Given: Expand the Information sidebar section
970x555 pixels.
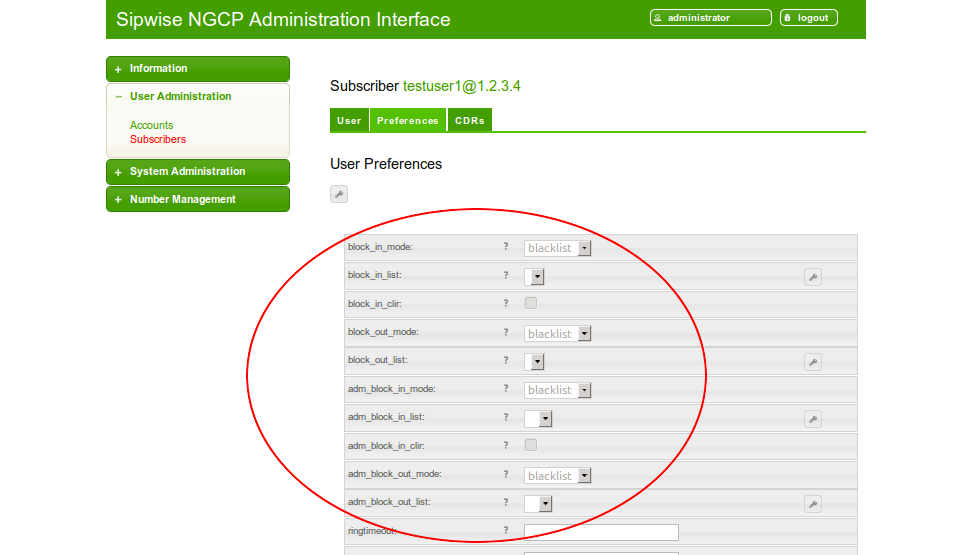Looking at the screenshot, I should [x=198, y=69].
